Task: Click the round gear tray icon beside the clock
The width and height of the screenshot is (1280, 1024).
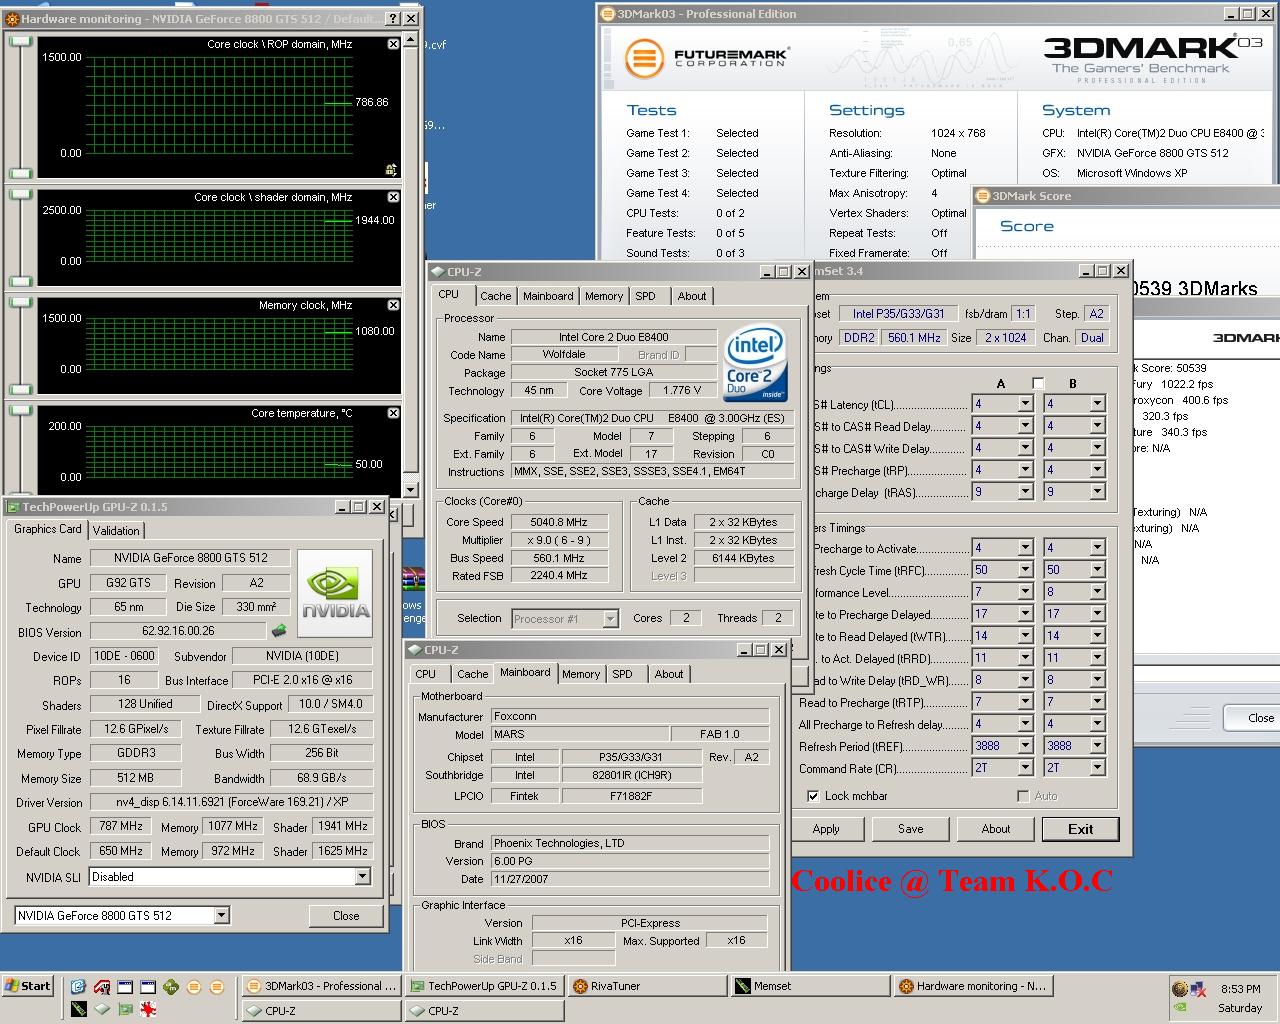Action: 1182,988
